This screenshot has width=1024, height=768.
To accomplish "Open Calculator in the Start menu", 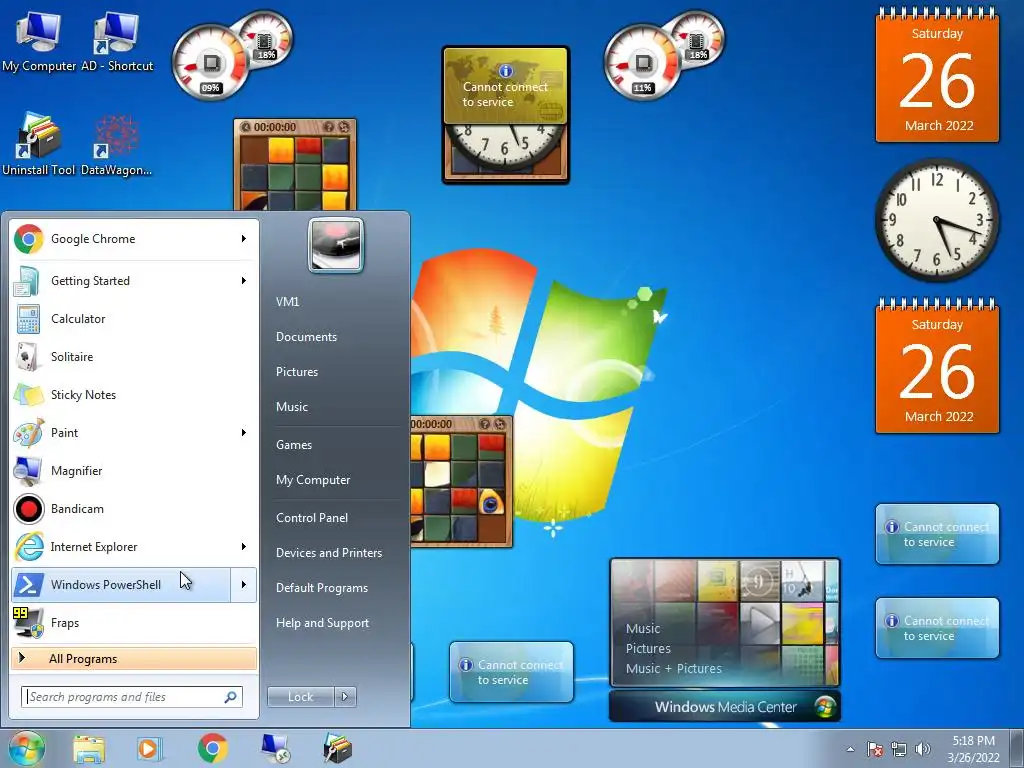I will coord(134,319).
